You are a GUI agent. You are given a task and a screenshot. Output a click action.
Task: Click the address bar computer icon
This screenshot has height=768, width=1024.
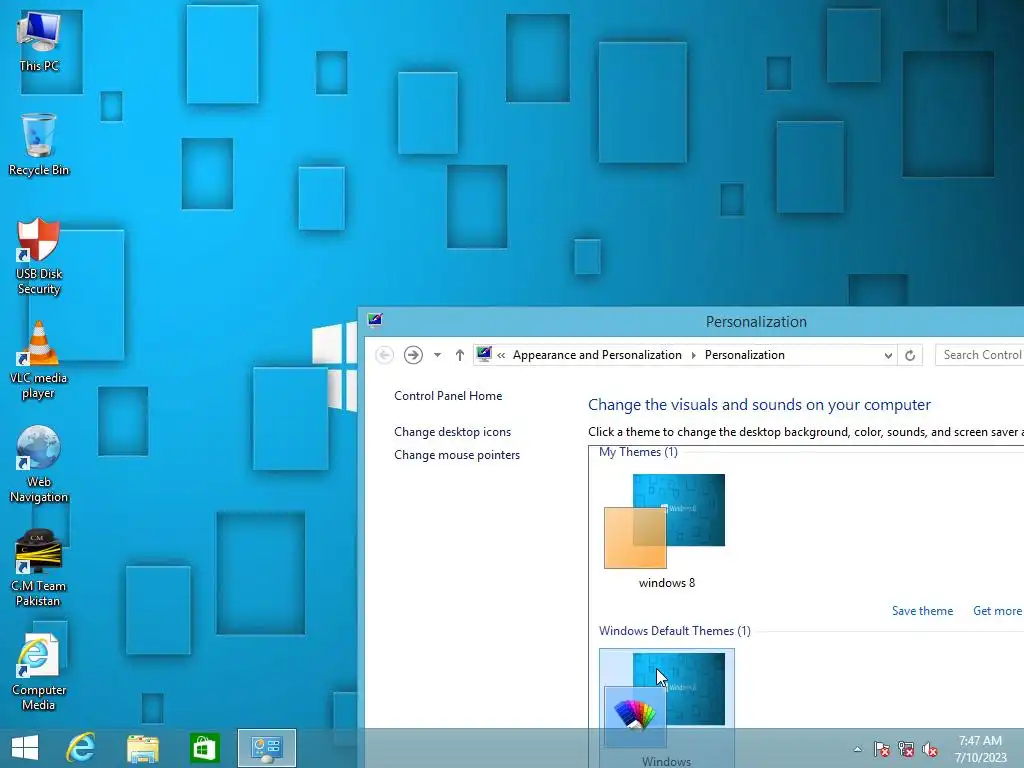click(484, 354)
